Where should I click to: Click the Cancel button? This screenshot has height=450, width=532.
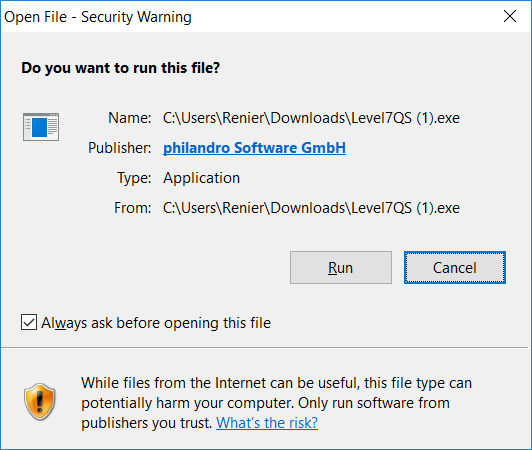pyautogui.click(x=455, y=267)
